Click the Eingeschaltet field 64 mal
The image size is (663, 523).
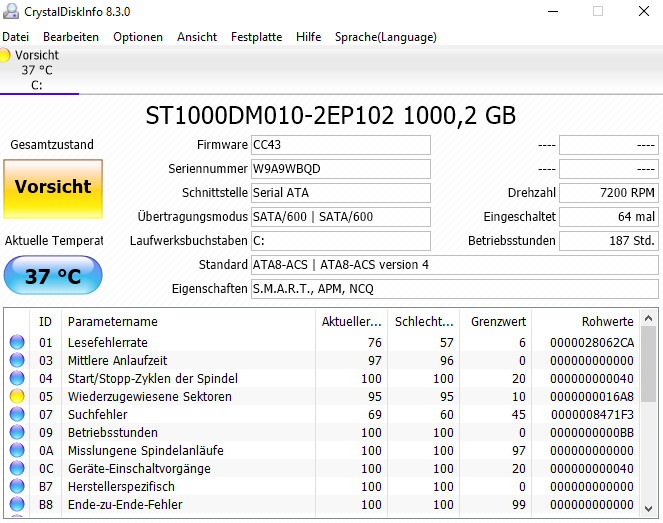pos(609,217)
